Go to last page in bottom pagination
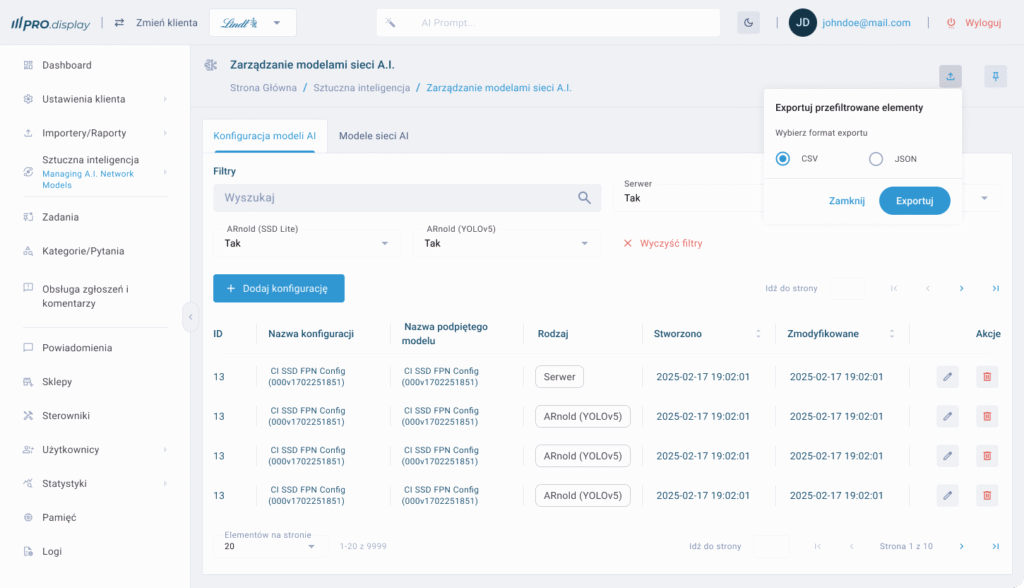This screenshot has height=588, width=1024. [x=995, y=546]
